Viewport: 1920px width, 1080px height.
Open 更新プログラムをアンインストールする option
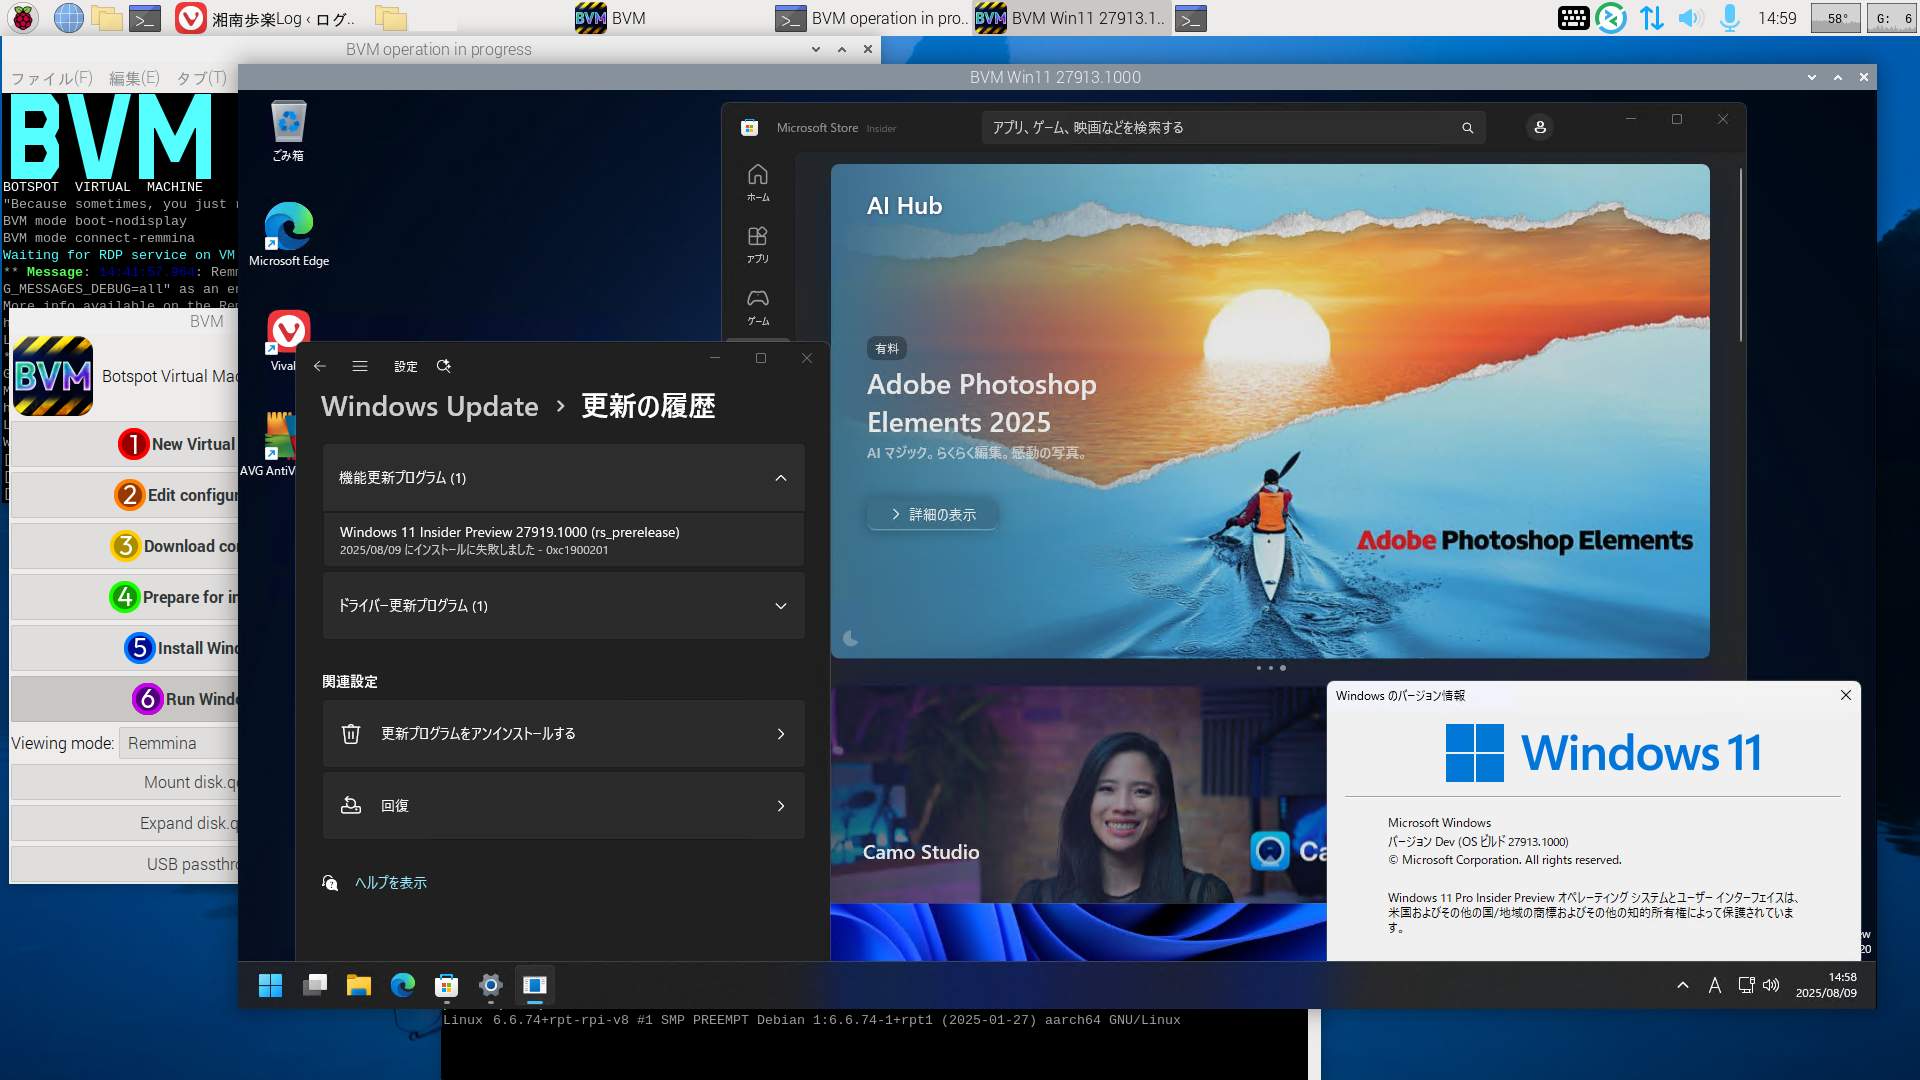tap(564, 734)
